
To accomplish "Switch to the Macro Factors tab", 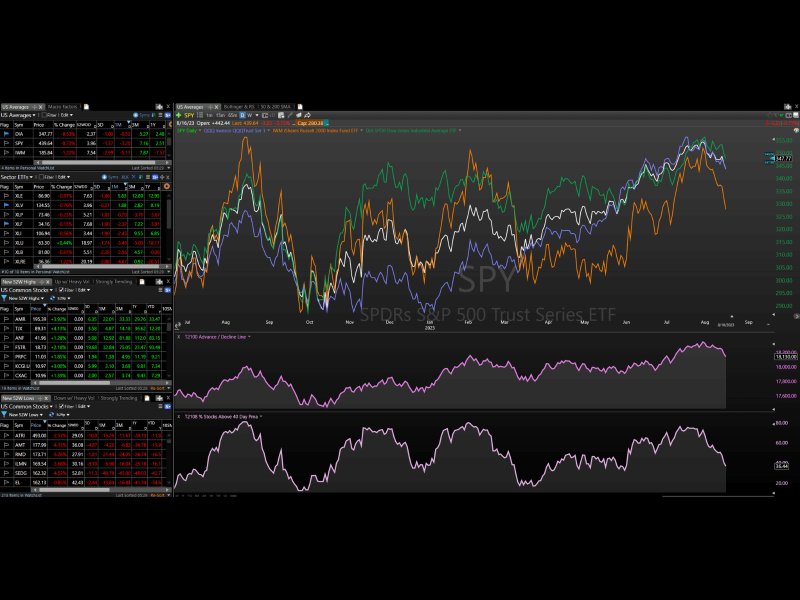I will (62, 107).
